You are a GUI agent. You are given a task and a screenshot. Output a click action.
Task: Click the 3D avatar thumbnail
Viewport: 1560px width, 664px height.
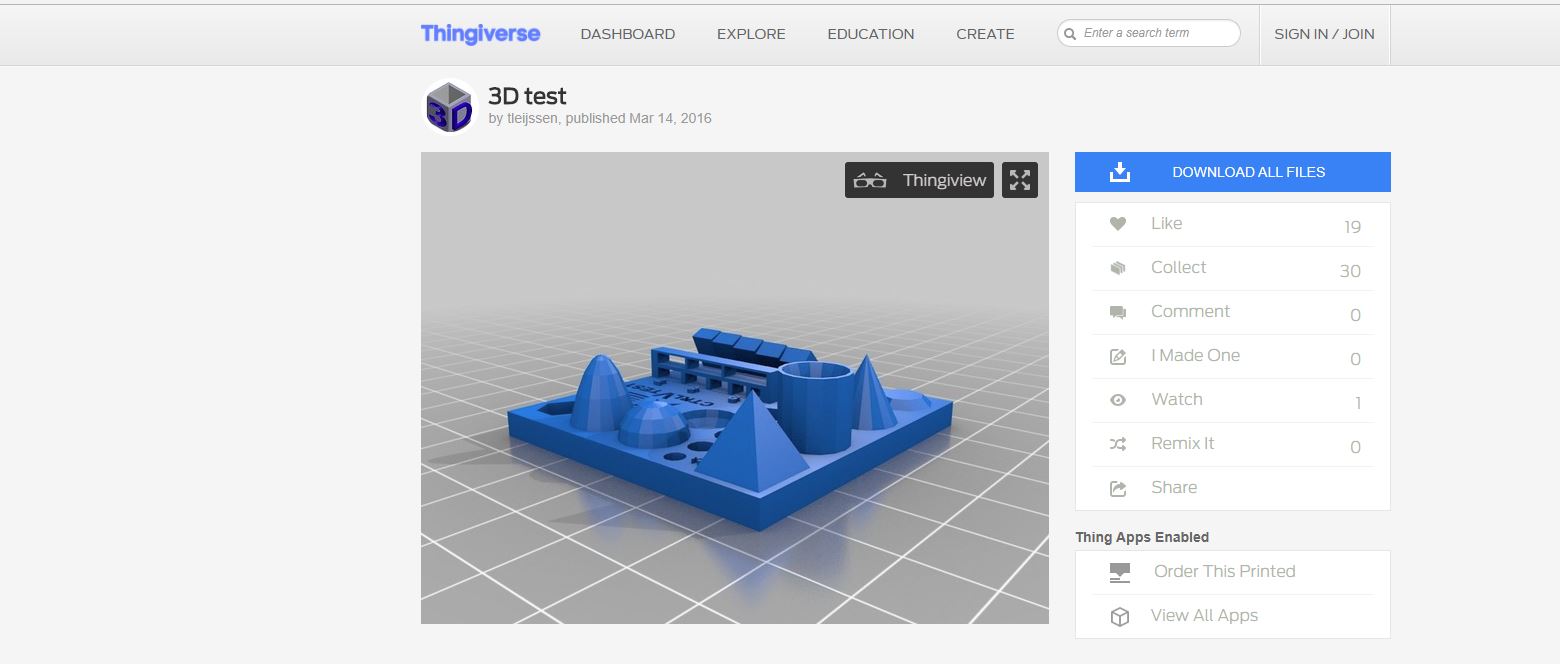point(449,106)
